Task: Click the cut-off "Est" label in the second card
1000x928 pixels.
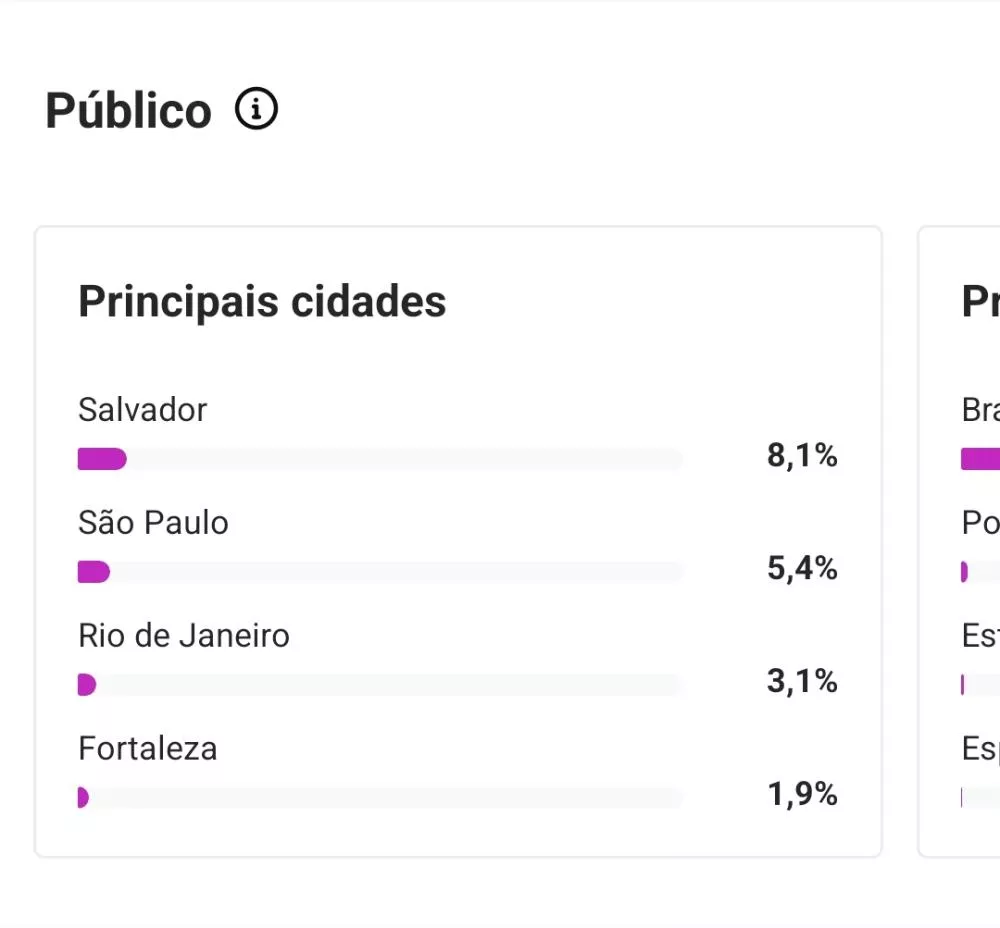Action: pos(980,636)
